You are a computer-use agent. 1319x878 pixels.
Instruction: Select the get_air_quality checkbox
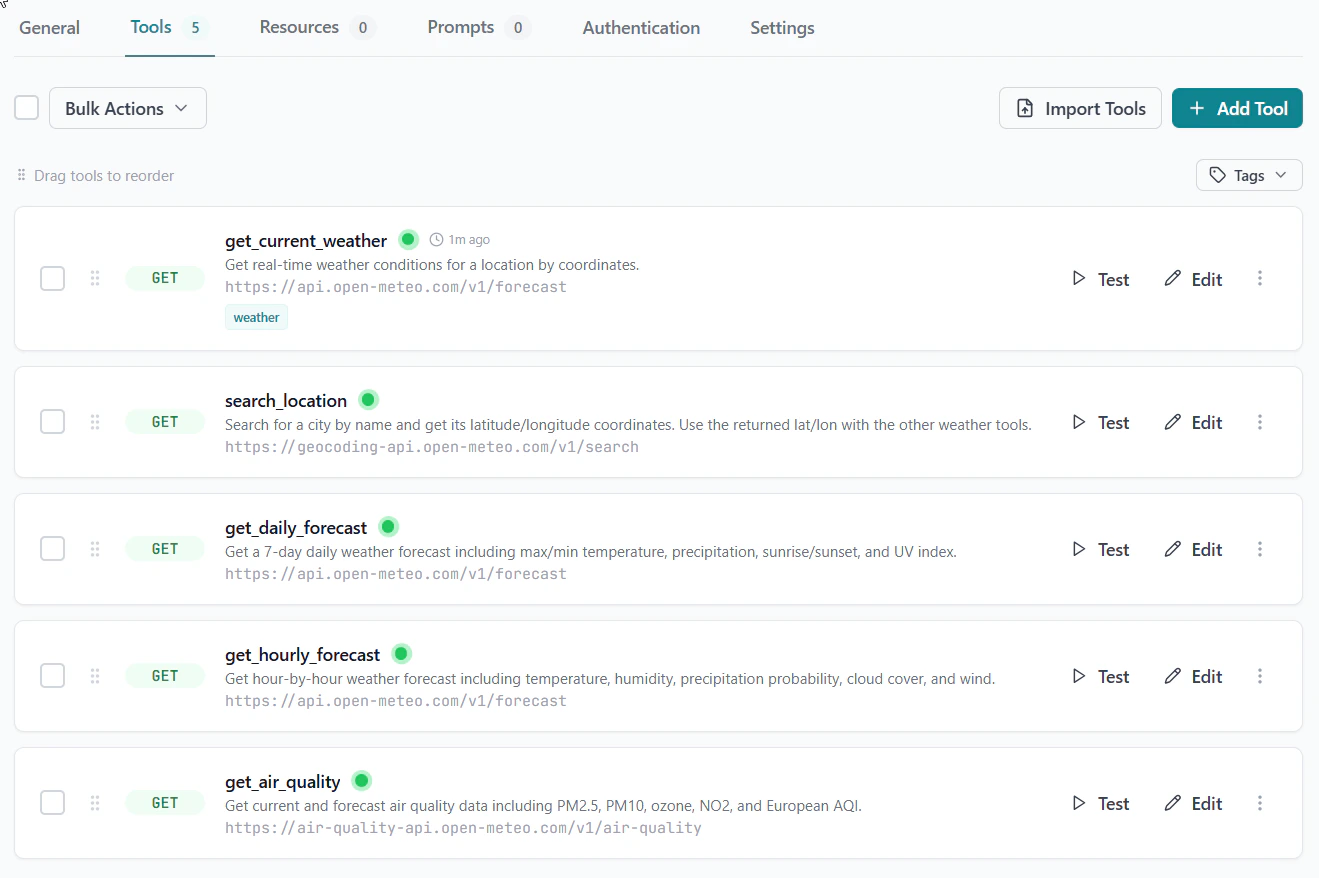[53, 803]
